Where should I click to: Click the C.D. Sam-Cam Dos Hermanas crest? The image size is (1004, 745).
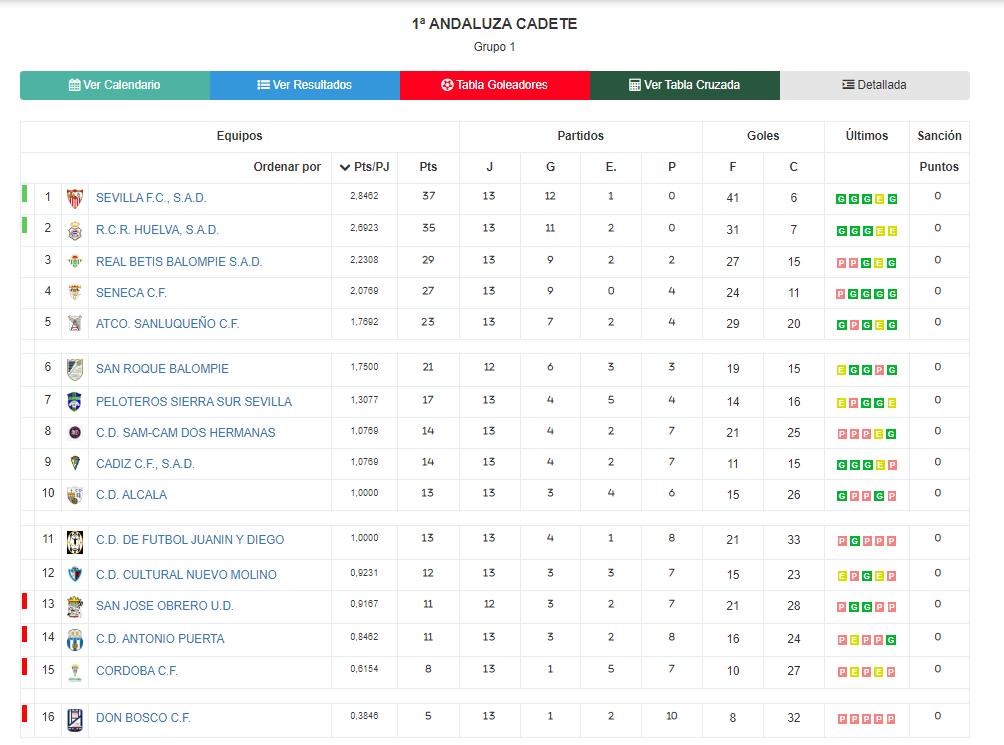pyautogui.click(x=75, y=433)
